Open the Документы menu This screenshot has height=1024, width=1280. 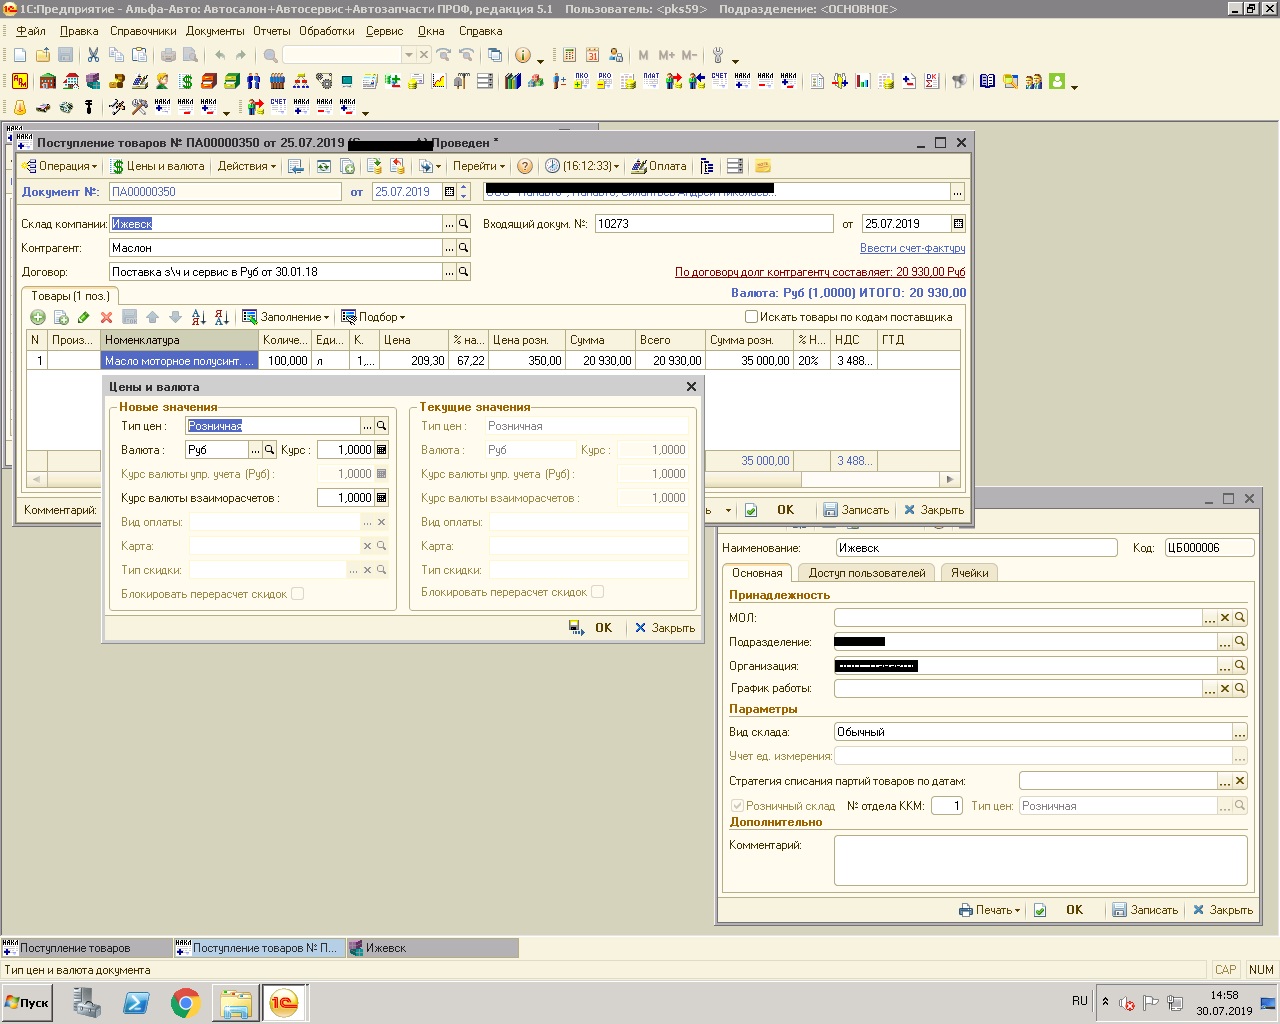coord(215,31)
